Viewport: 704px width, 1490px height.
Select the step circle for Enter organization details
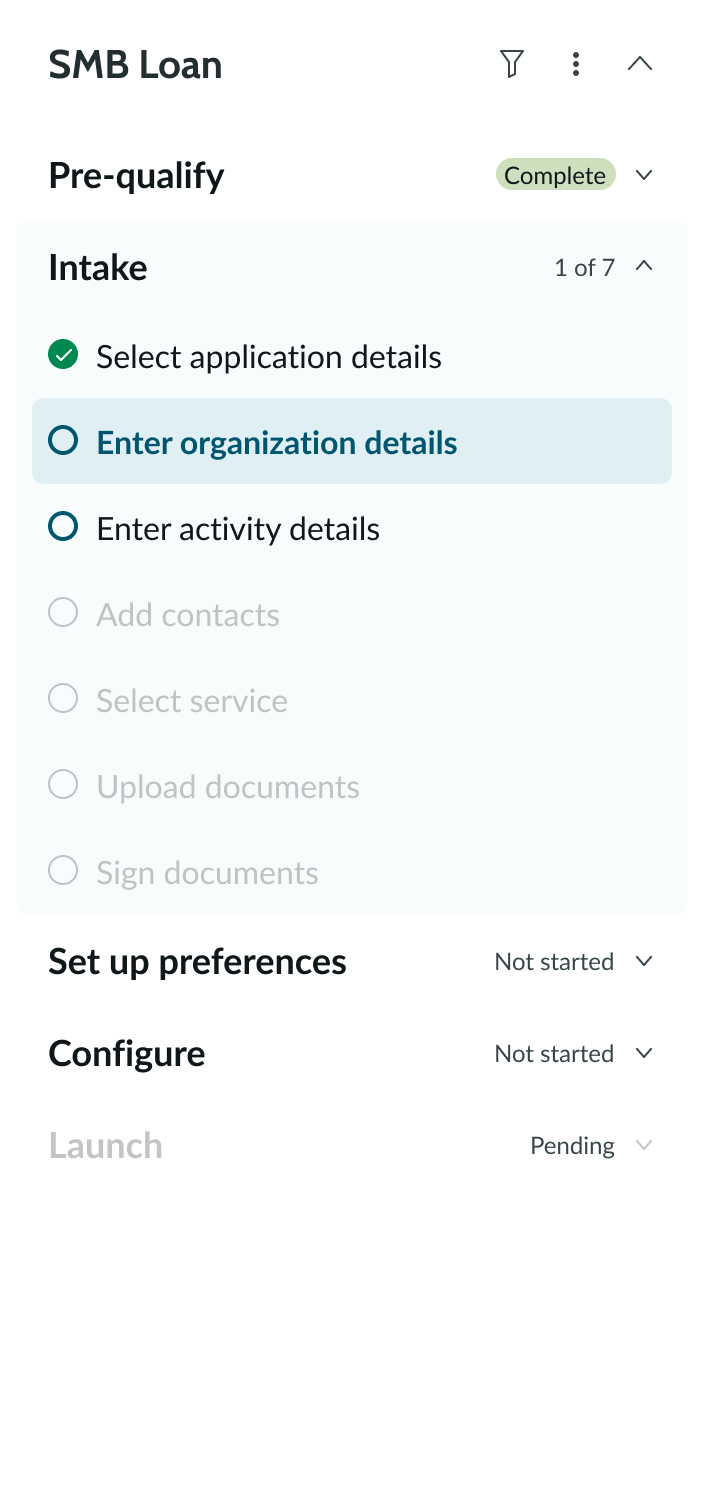tap(62, 440)
